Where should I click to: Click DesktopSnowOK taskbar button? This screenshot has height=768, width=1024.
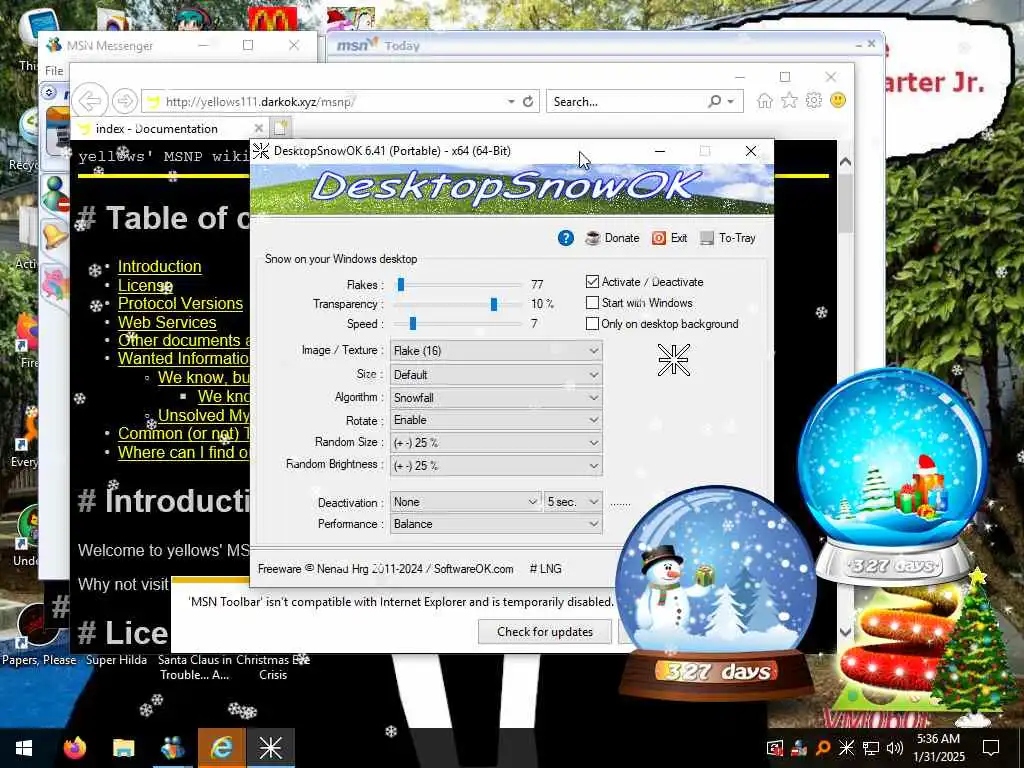[x=270, y=748]
